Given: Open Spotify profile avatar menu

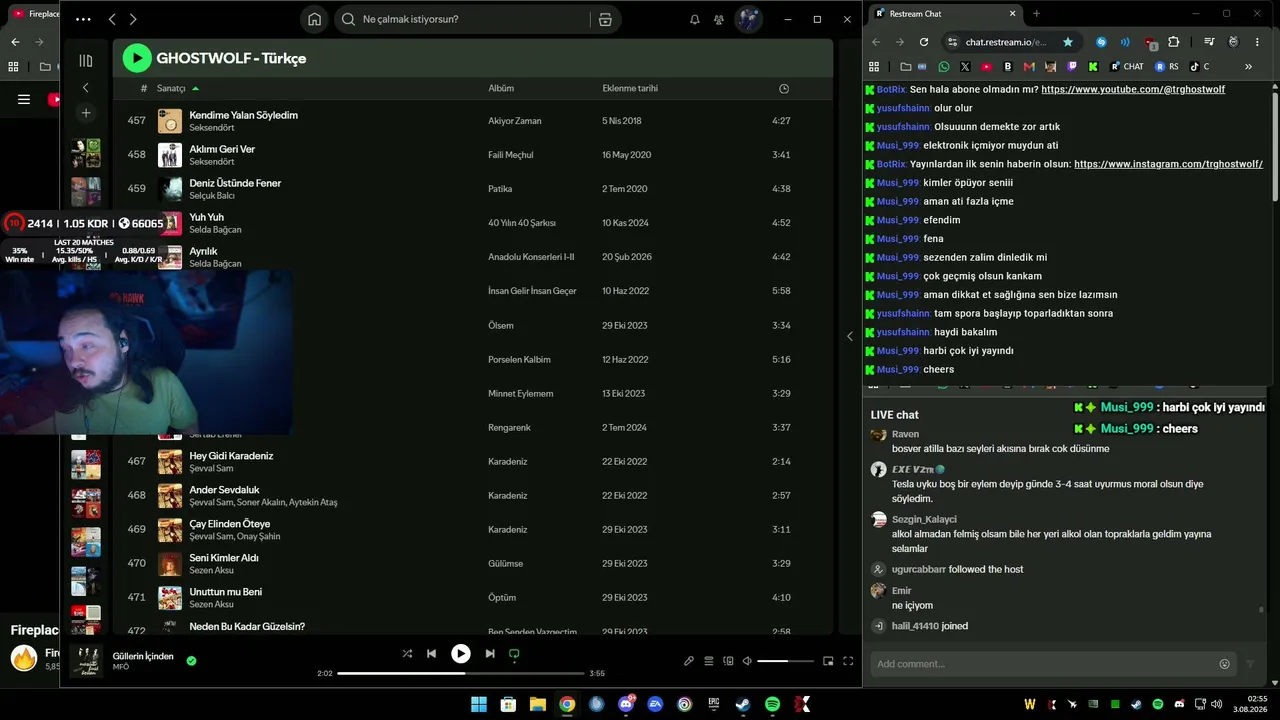Looking at the screenshot, I should pos(749,19).
